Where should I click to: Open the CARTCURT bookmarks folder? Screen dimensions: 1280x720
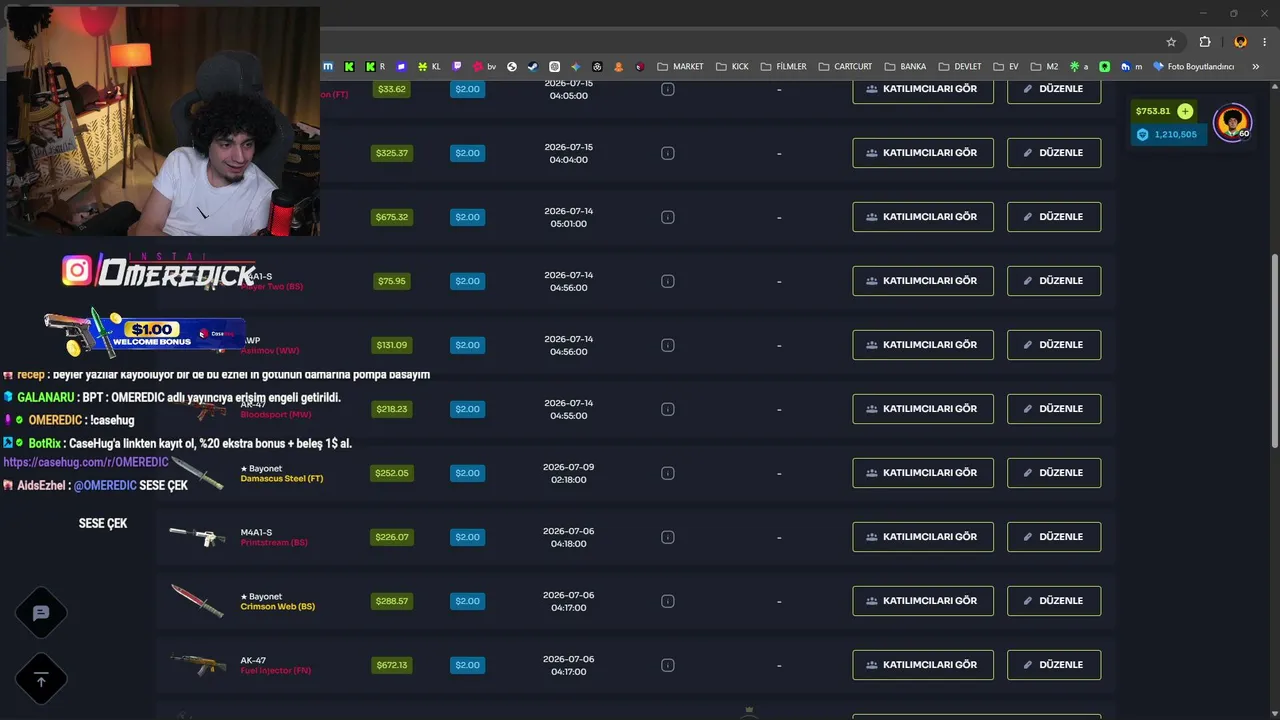845,67
